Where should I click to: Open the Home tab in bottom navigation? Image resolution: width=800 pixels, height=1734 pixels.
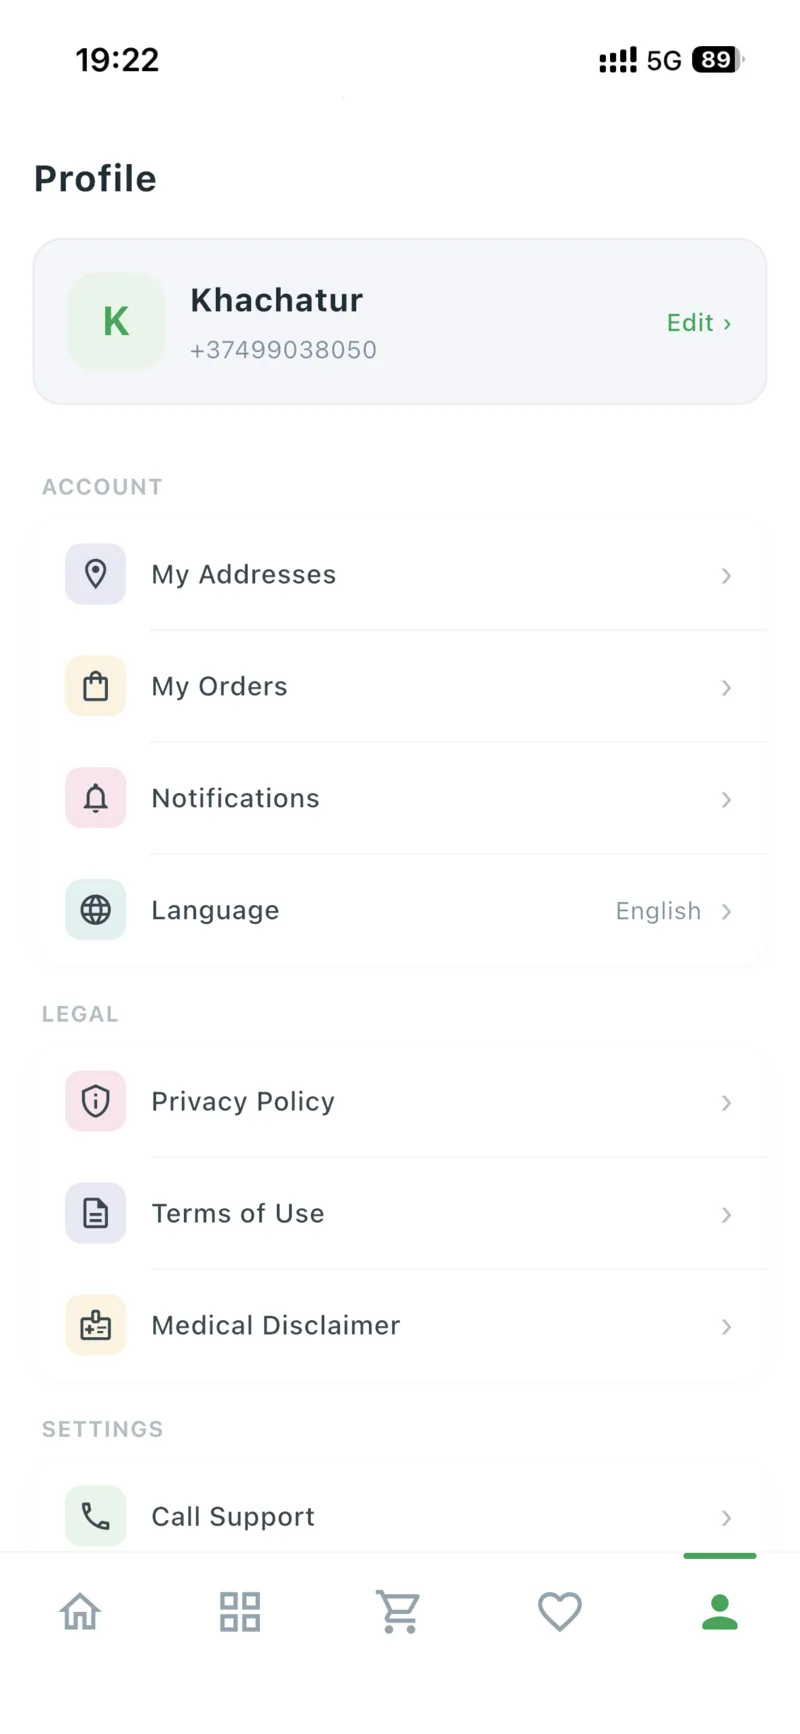click(x=81, y=1612)
